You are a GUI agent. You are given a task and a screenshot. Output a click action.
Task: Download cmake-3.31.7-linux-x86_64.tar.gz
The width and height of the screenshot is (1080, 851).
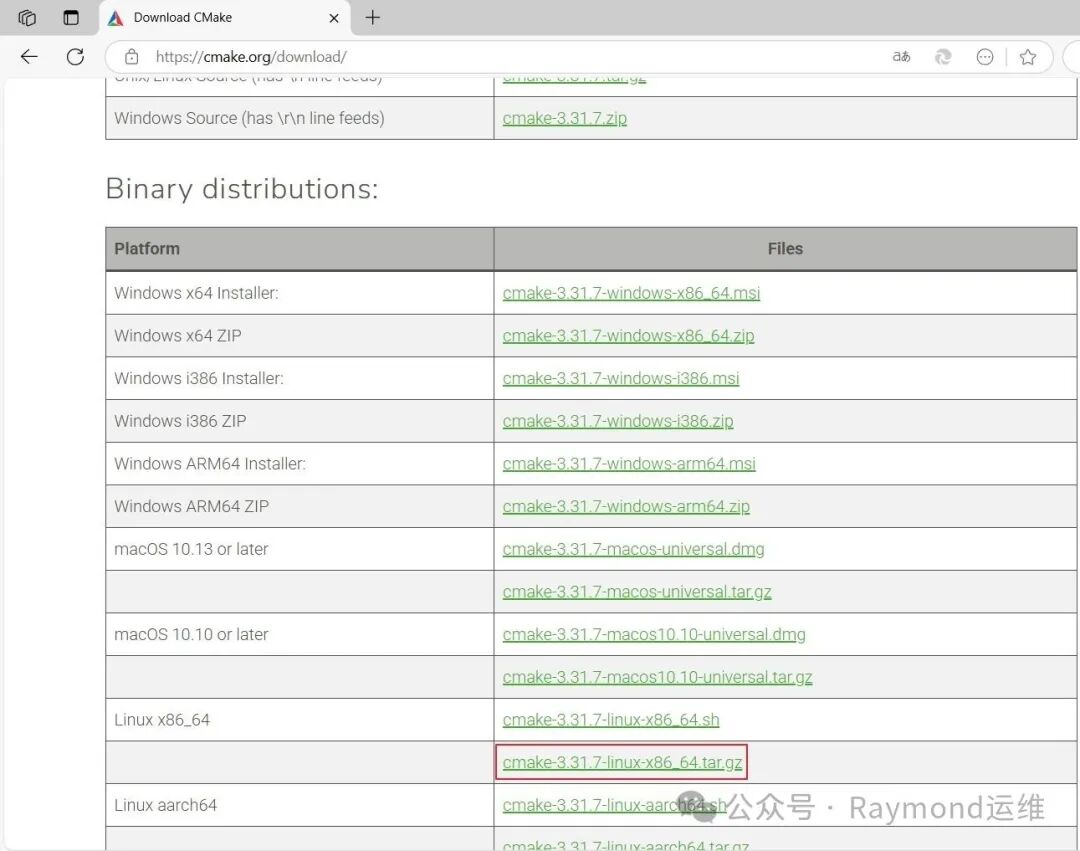[x=623, y=763]
